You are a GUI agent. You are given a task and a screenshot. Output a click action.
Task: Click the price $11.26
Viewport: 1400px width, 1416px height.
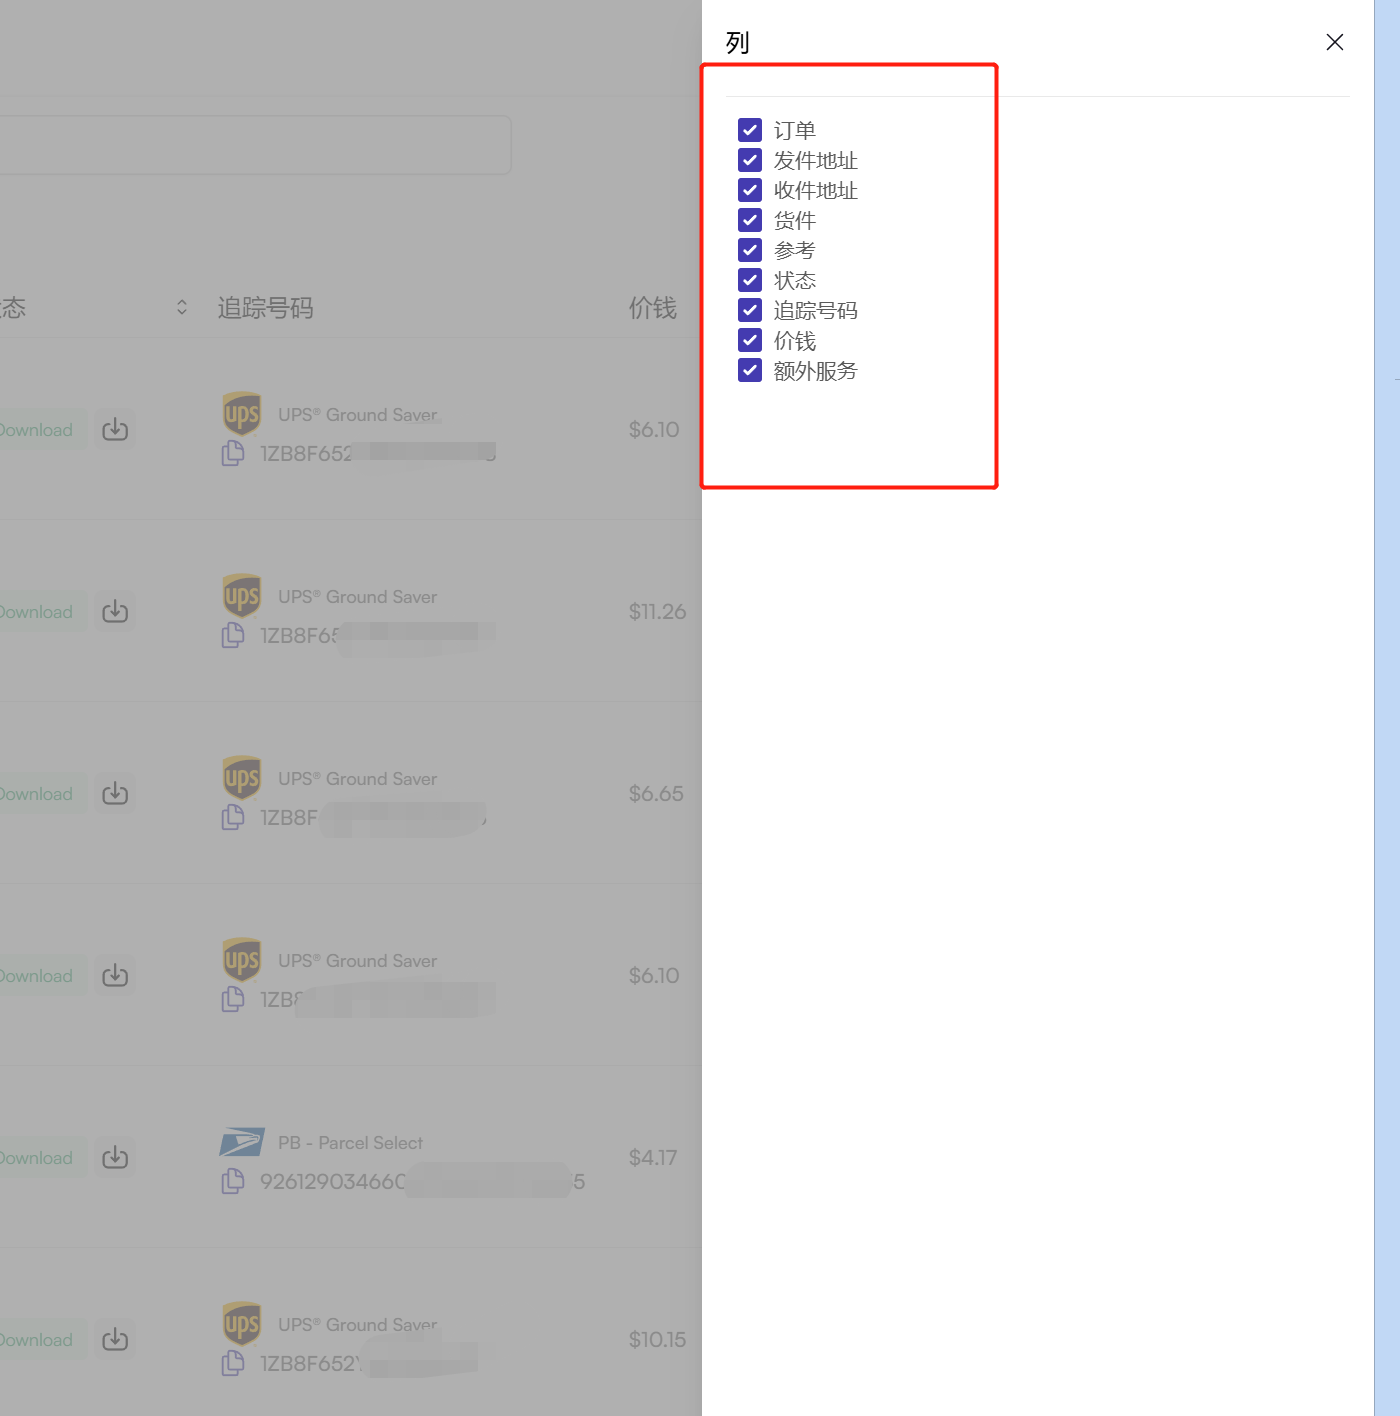tap(657, 611)
